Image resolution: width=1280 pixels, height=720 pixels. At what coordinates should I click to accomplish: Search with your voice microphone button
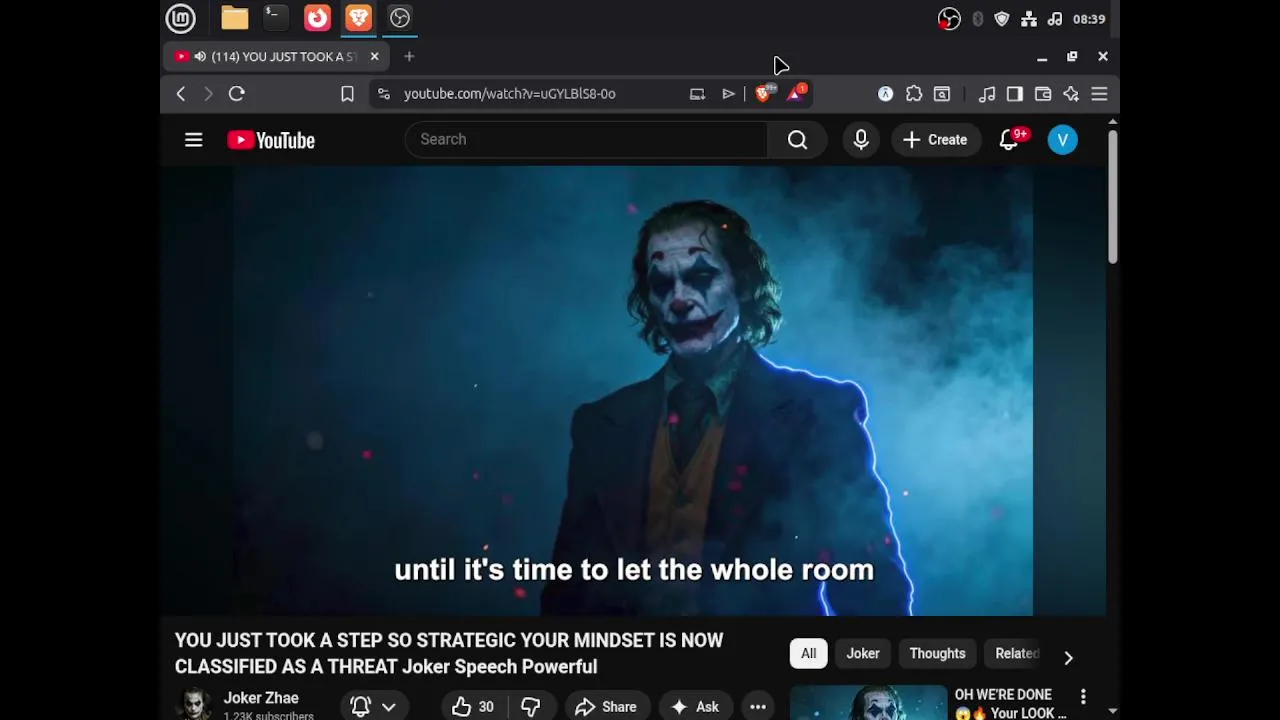(x=861, y=140)
